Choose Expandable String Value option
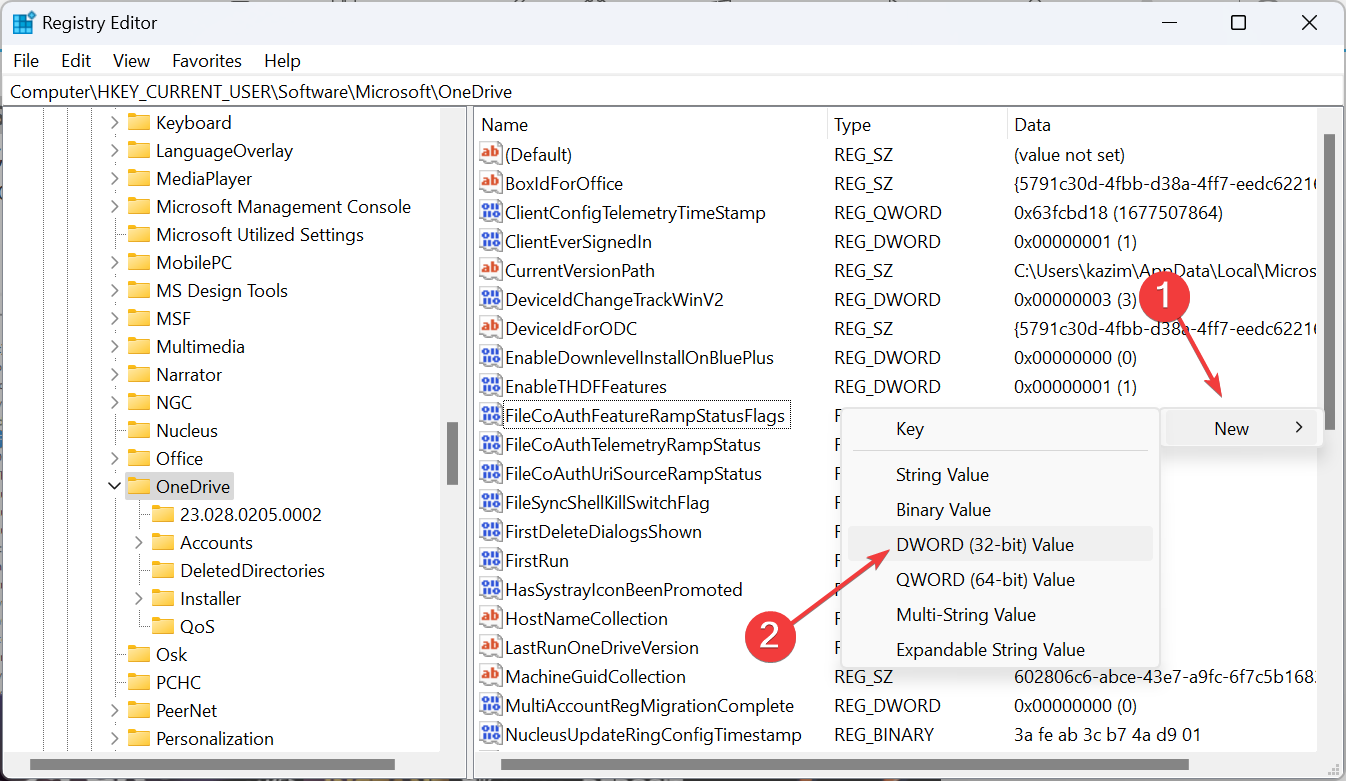Viewport: 1346px width, 781px height. (x=1000, y=650)
